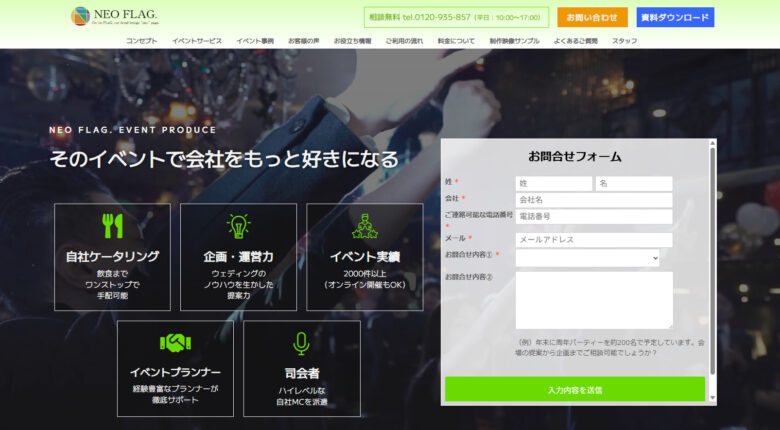The image size is (780, 430).
Task: Click the NEO FLAG logo icon
Action: 81,16
